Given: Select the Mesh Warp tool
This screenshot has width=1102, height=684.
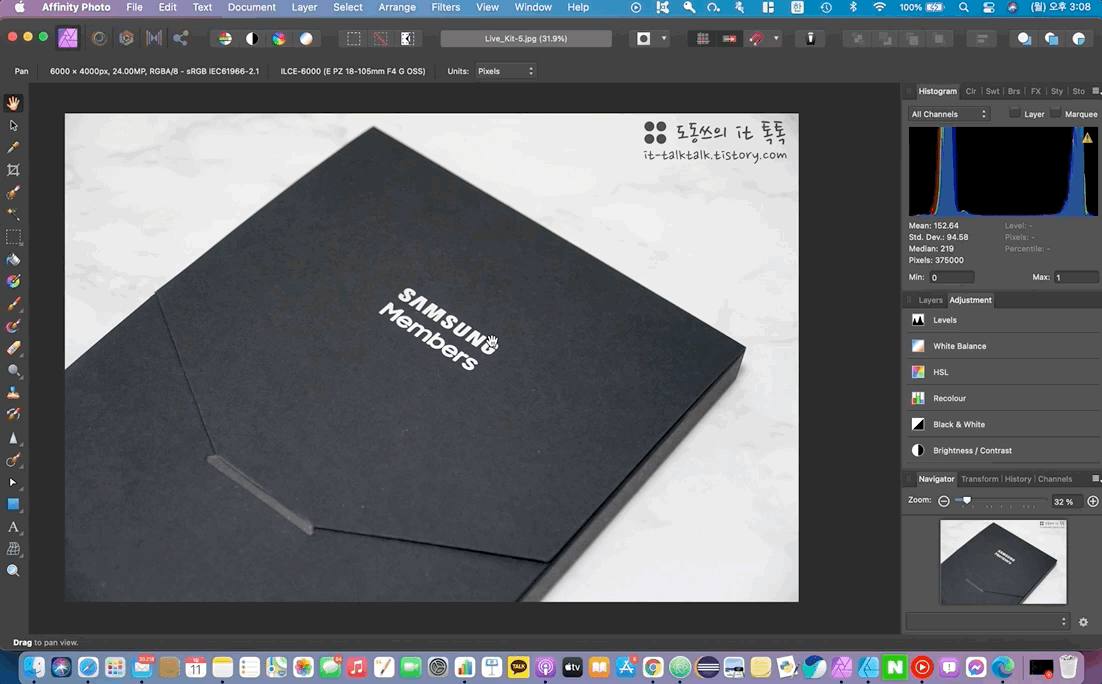Looking at the screenshot, I should (x=13, y=549).
